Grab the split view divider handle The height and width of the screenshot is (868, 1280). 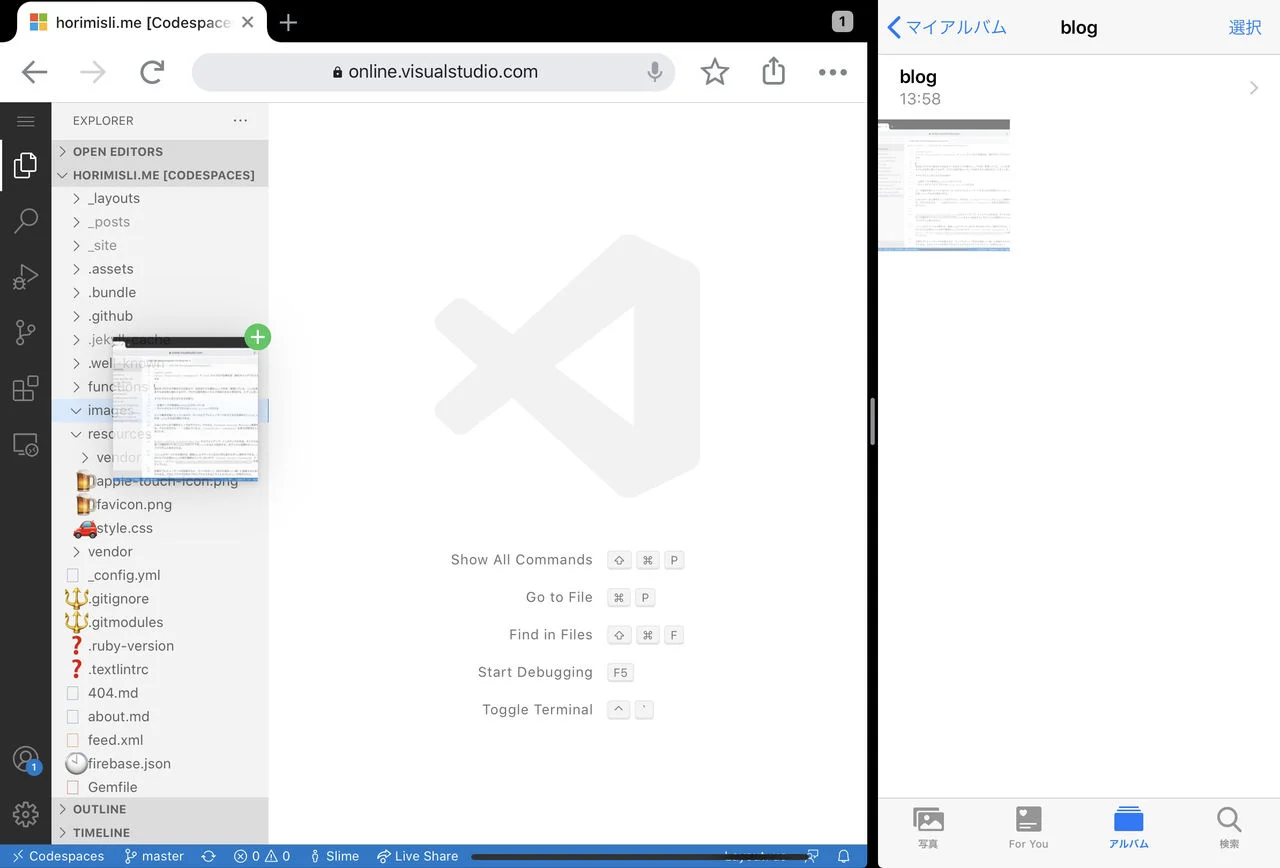pyautogui.click(x=873, y=421)
